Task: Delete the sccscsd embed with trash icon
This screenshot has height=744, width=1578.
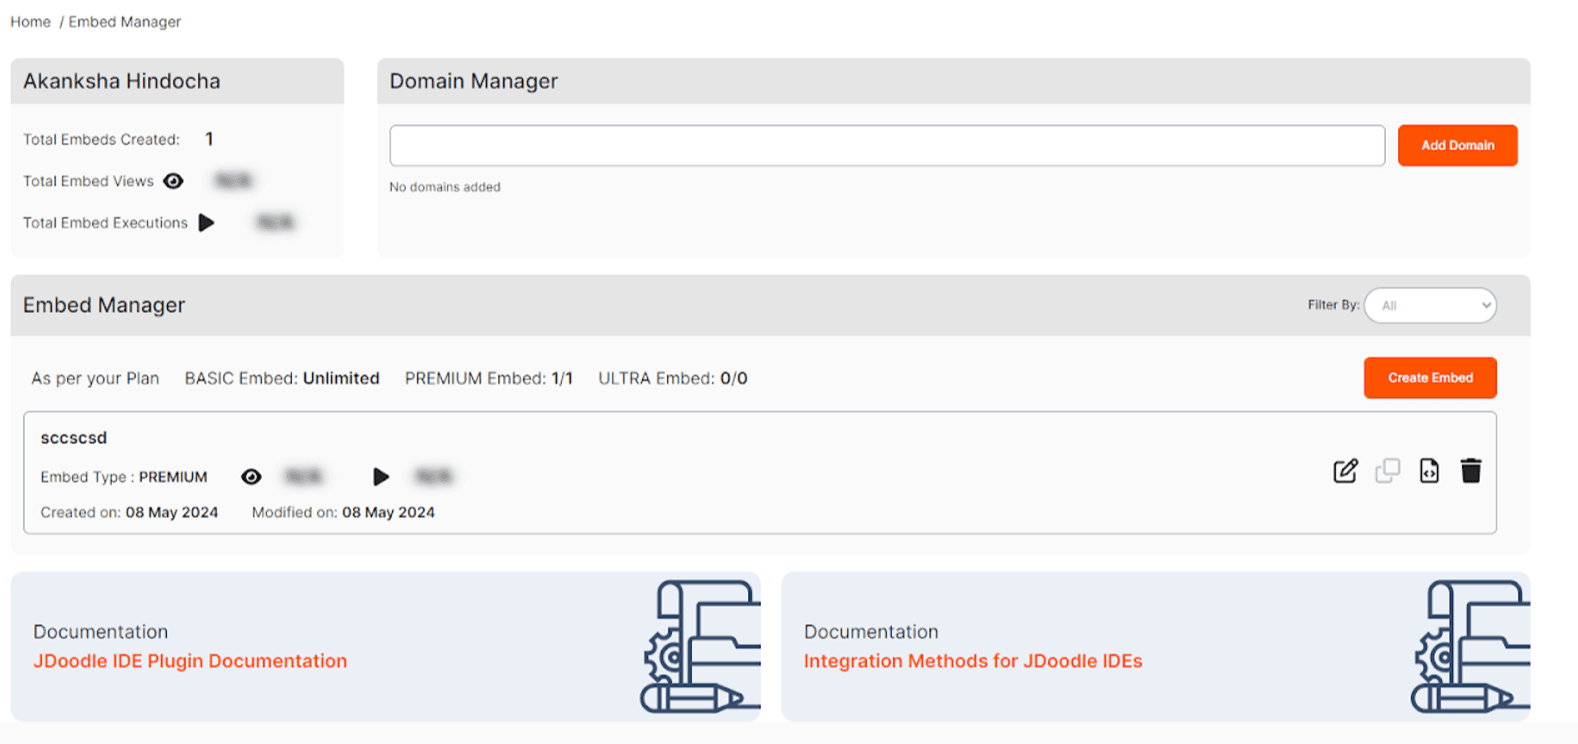Action: coord(1470,471)
